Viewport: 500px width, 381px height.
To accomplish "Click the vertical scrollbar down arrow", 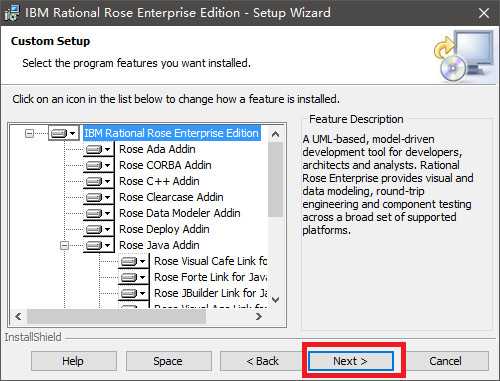I will pos(275,300).
